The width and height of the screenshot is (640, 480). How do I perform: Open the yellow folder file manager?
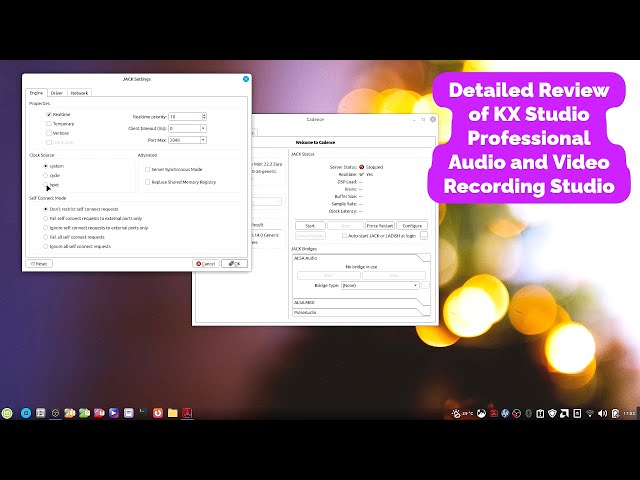[x=173, y=413]
